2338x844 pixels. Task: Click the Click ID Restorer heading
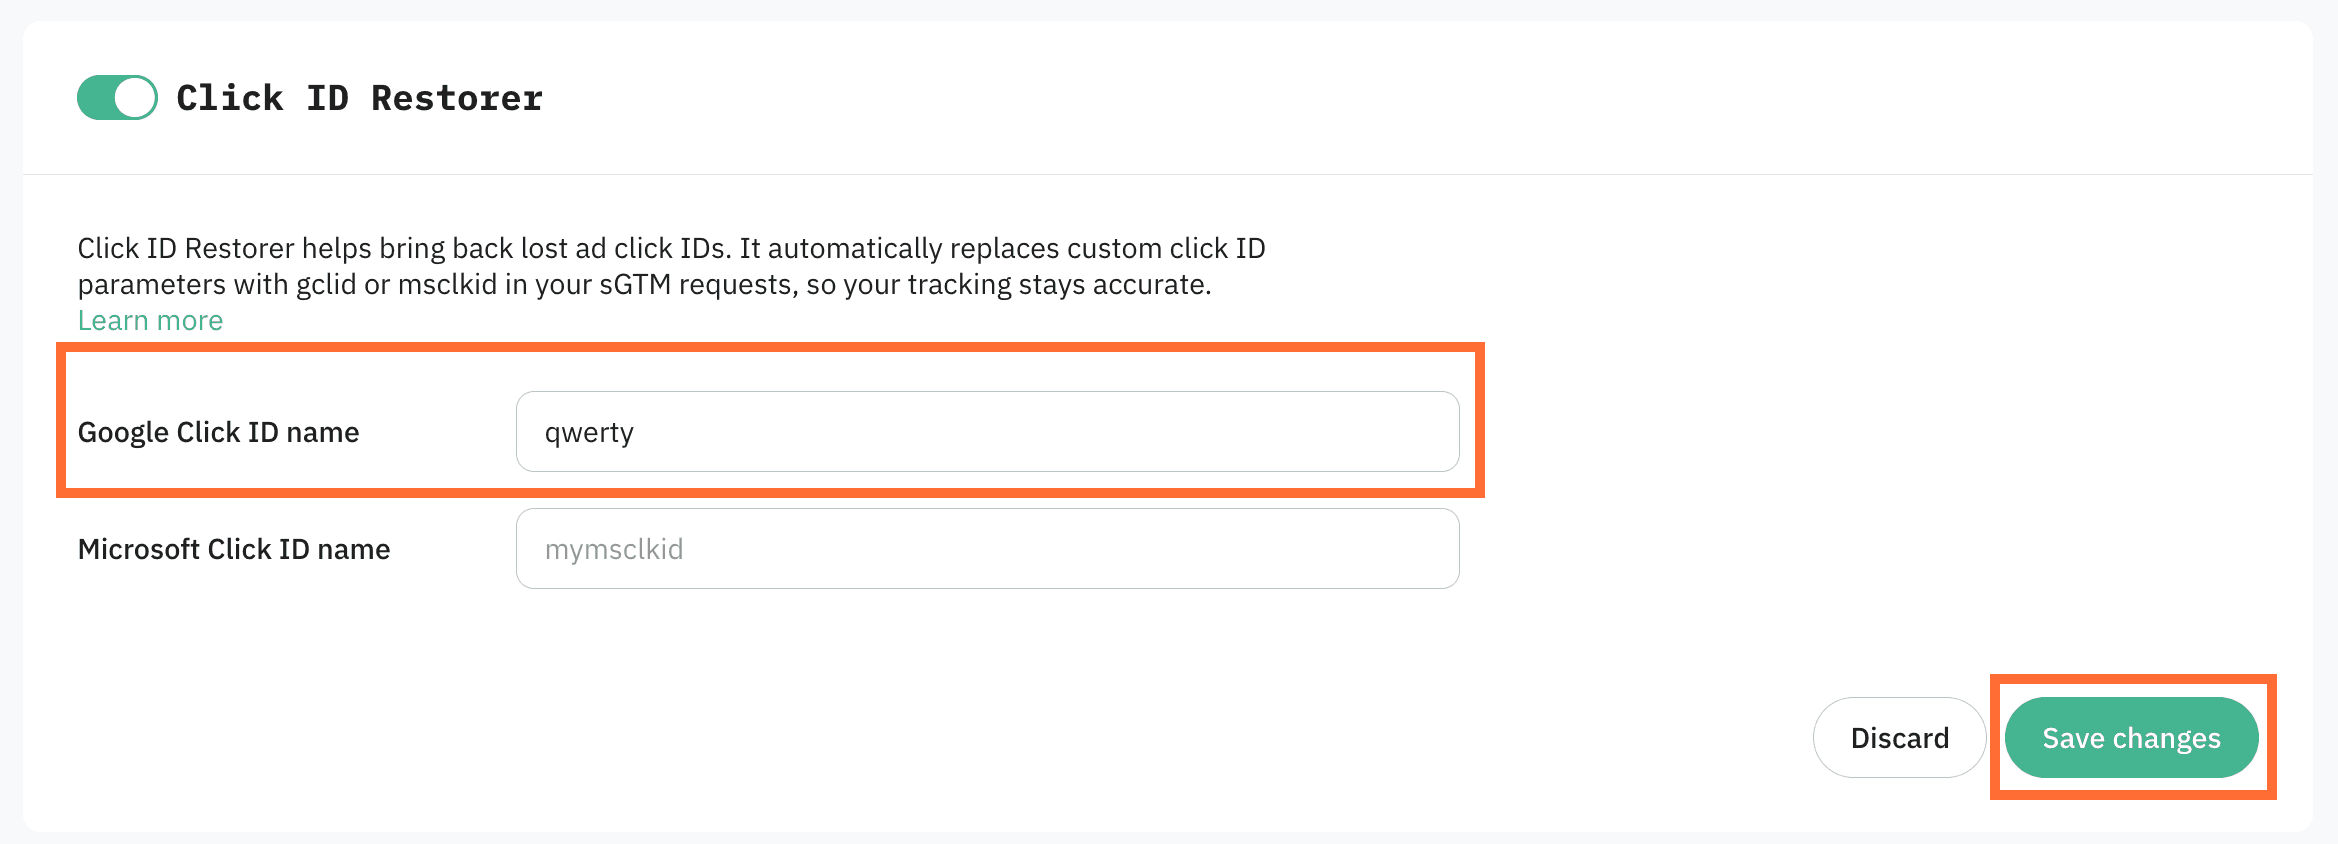tap(359, 98)
